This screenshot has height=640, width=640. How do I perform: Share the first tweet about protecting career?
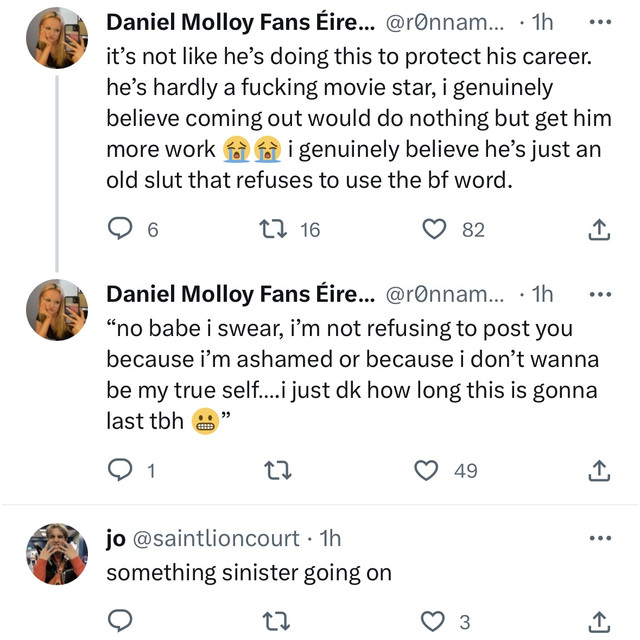coord(599,229)
